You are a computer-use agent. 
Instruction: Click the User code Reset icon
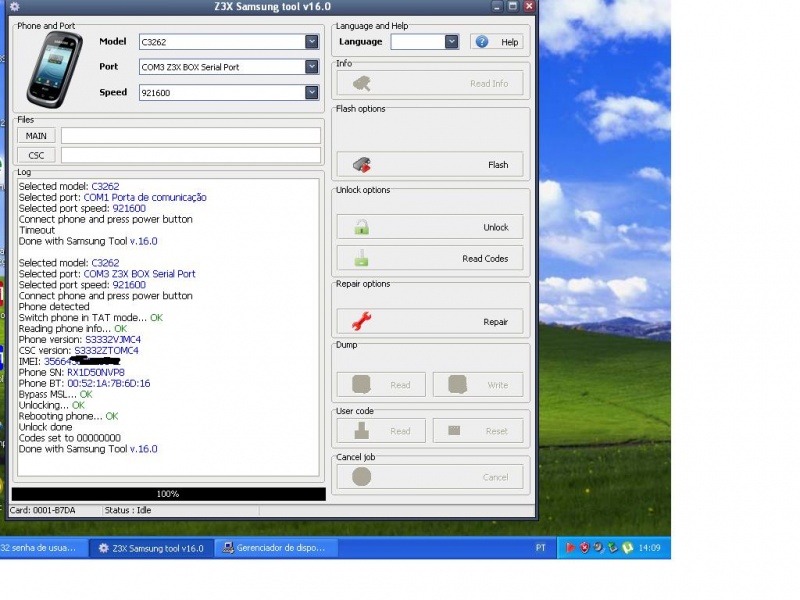pos(454,431)
